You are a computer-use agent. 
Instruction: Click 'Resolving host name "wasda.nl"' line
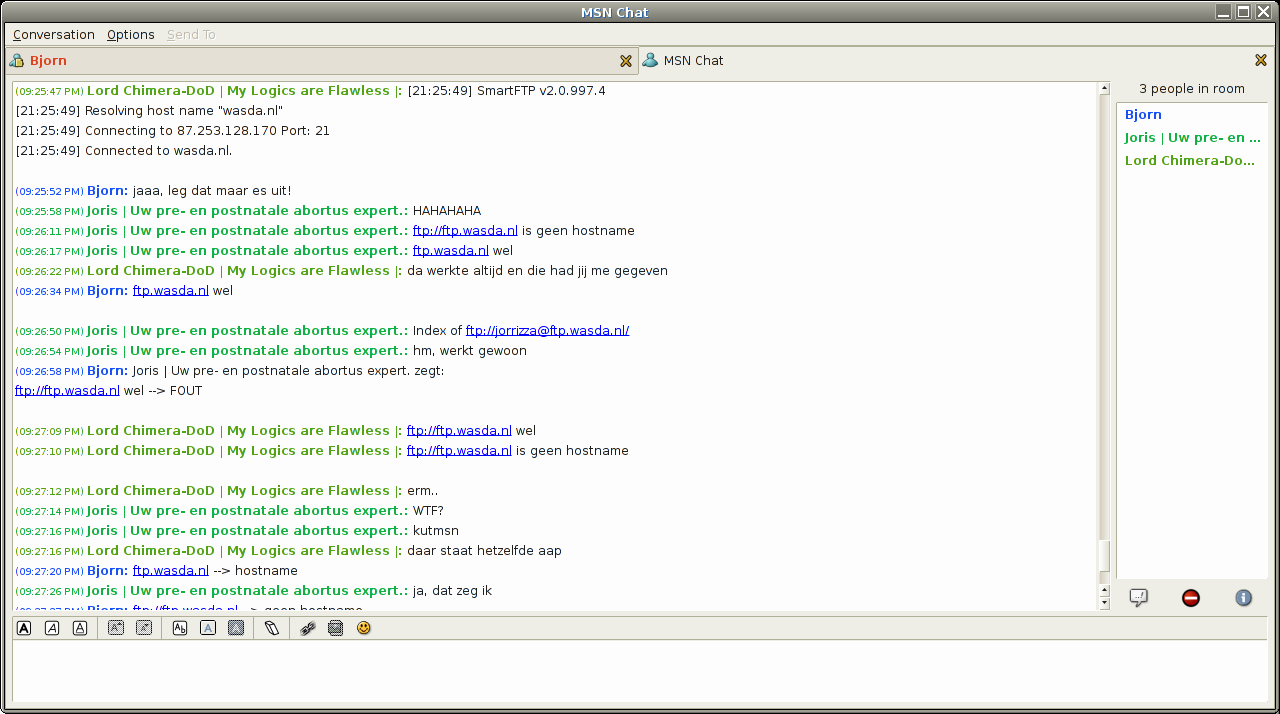[x=149, y=111]
